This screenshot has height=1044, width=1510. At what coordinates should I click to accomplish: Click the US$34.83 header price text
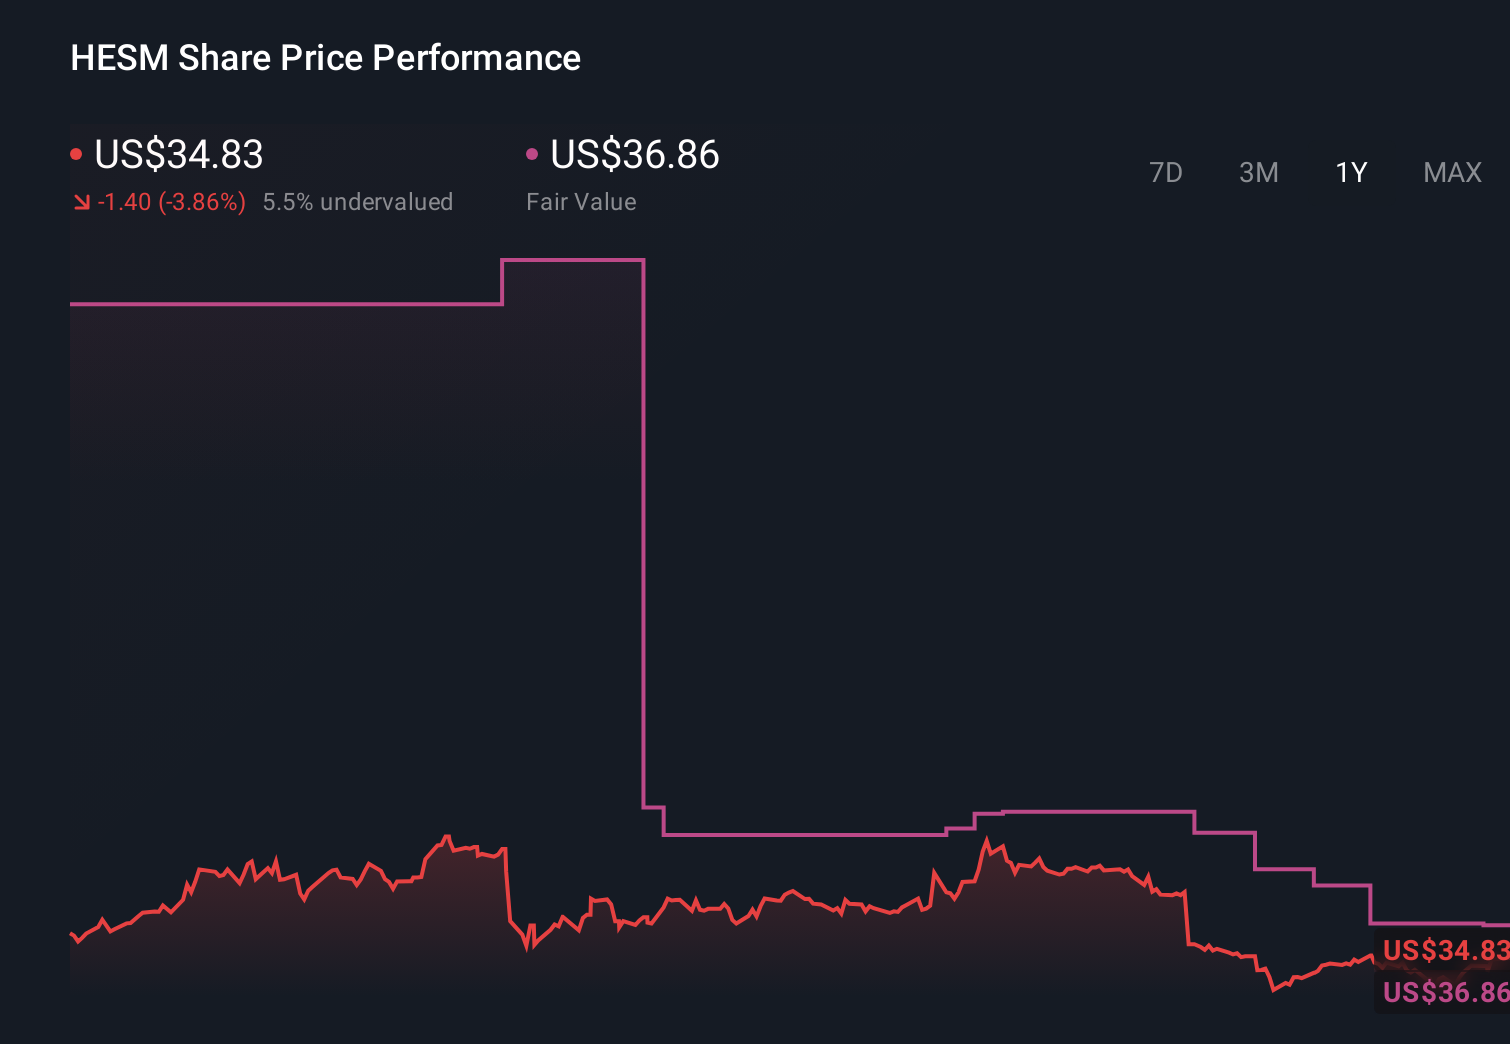pos(178,155)
